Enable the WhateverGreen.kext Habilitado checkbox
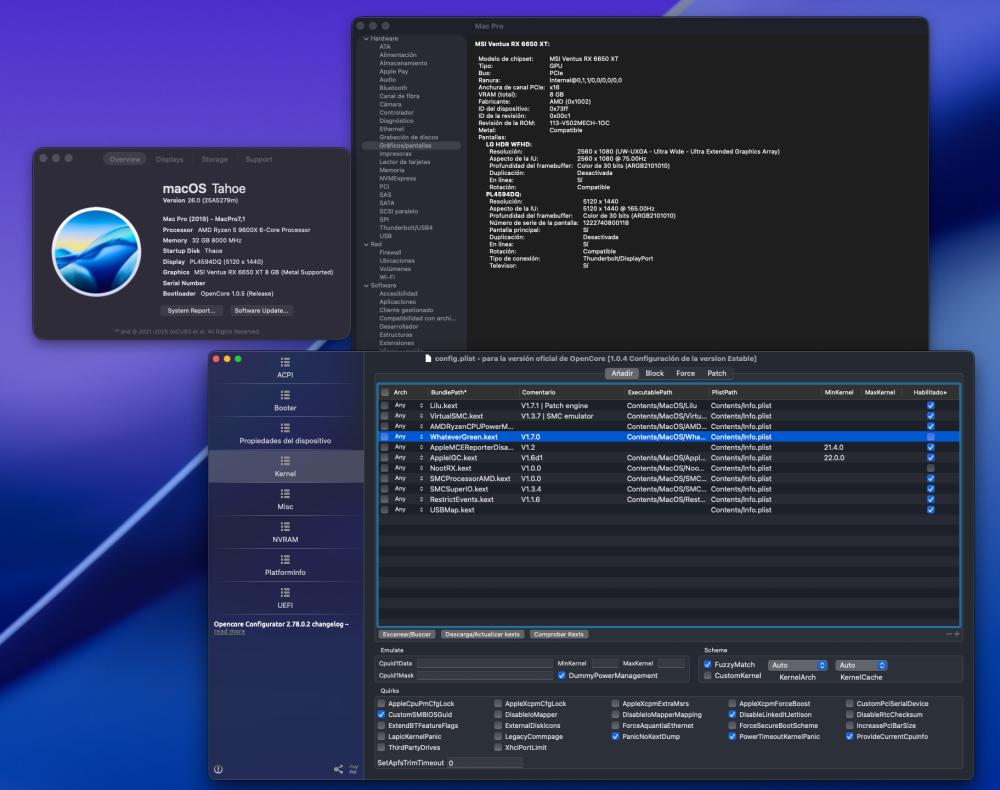Viewport: 1000px width, 790px height. pyautogui.click(x=930, y=437)
